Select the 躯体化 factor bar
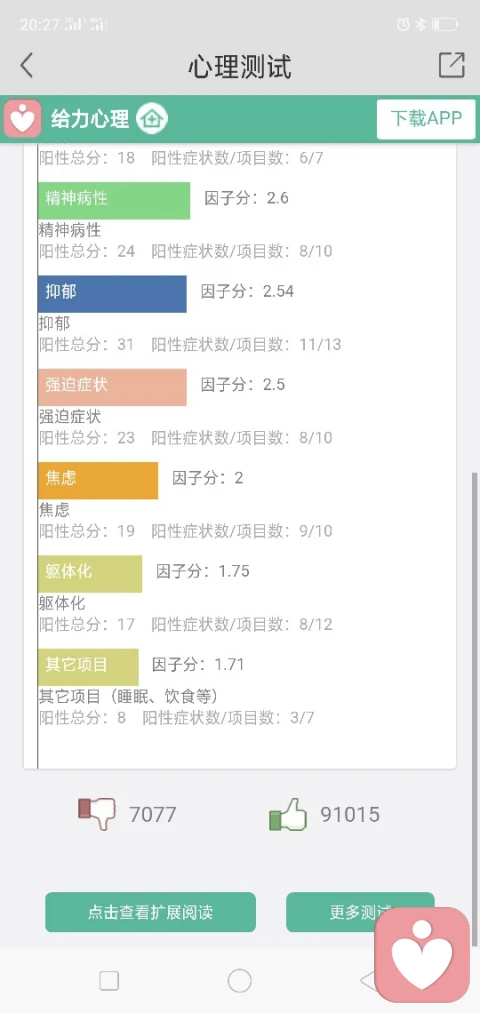Screen dimensions: 480x1013 pyautogui.click(x=90, y=574)
